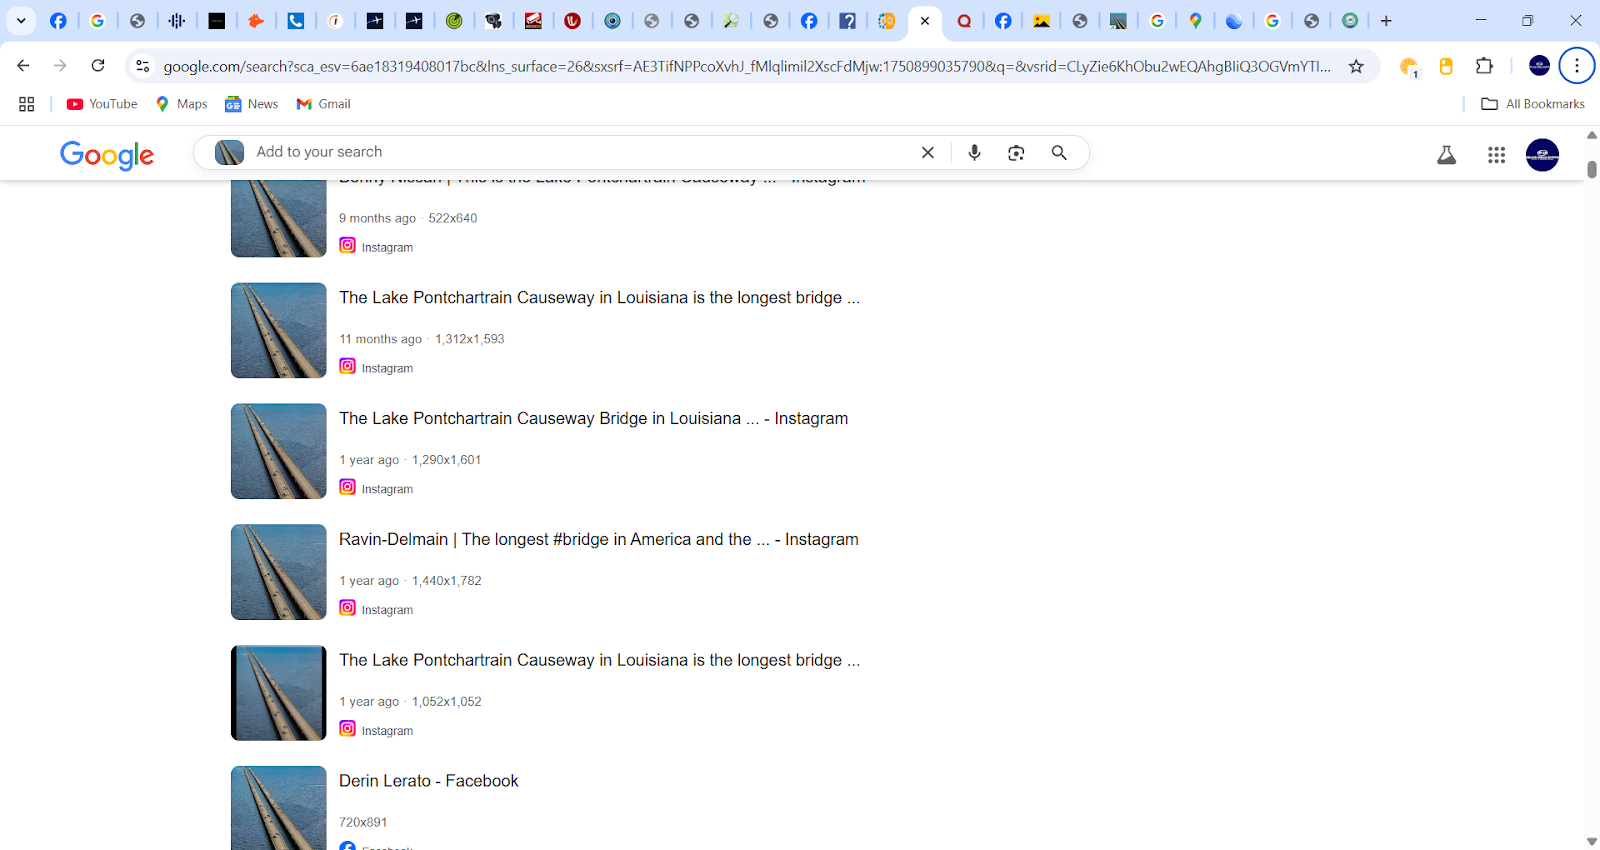Close the active Google search tab
Screen dimensions: 1600x850
coord(925,20)
